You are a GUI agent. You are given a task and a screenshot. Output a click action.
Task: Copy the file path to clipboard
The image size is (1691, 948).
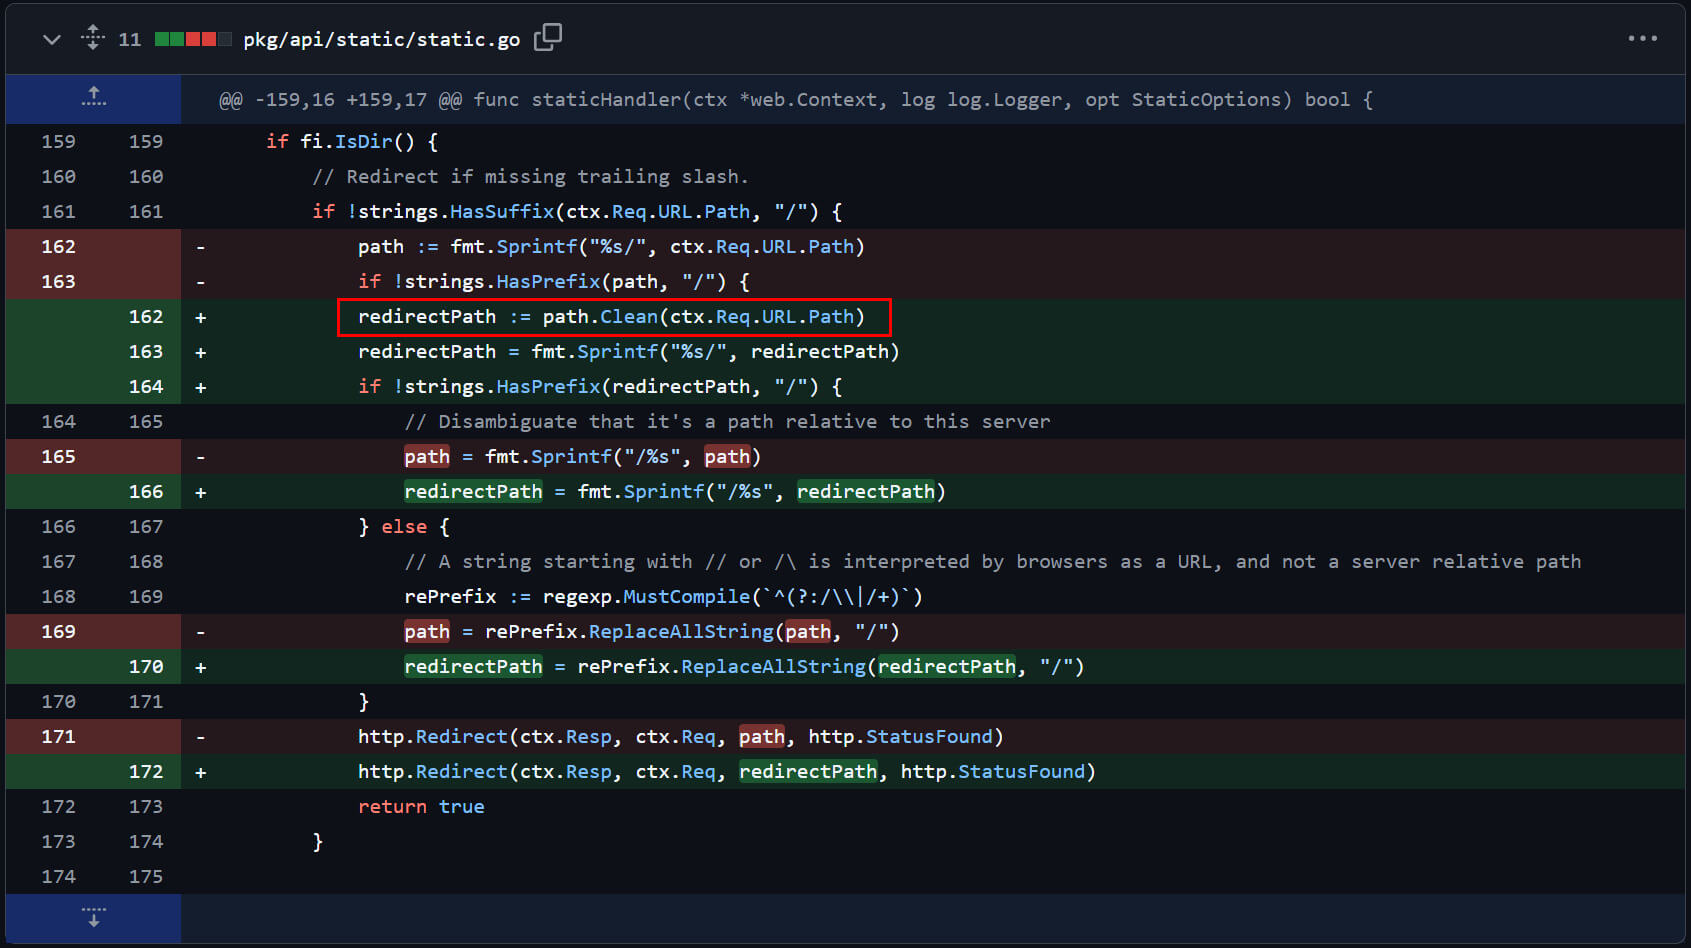click(548, 37)
